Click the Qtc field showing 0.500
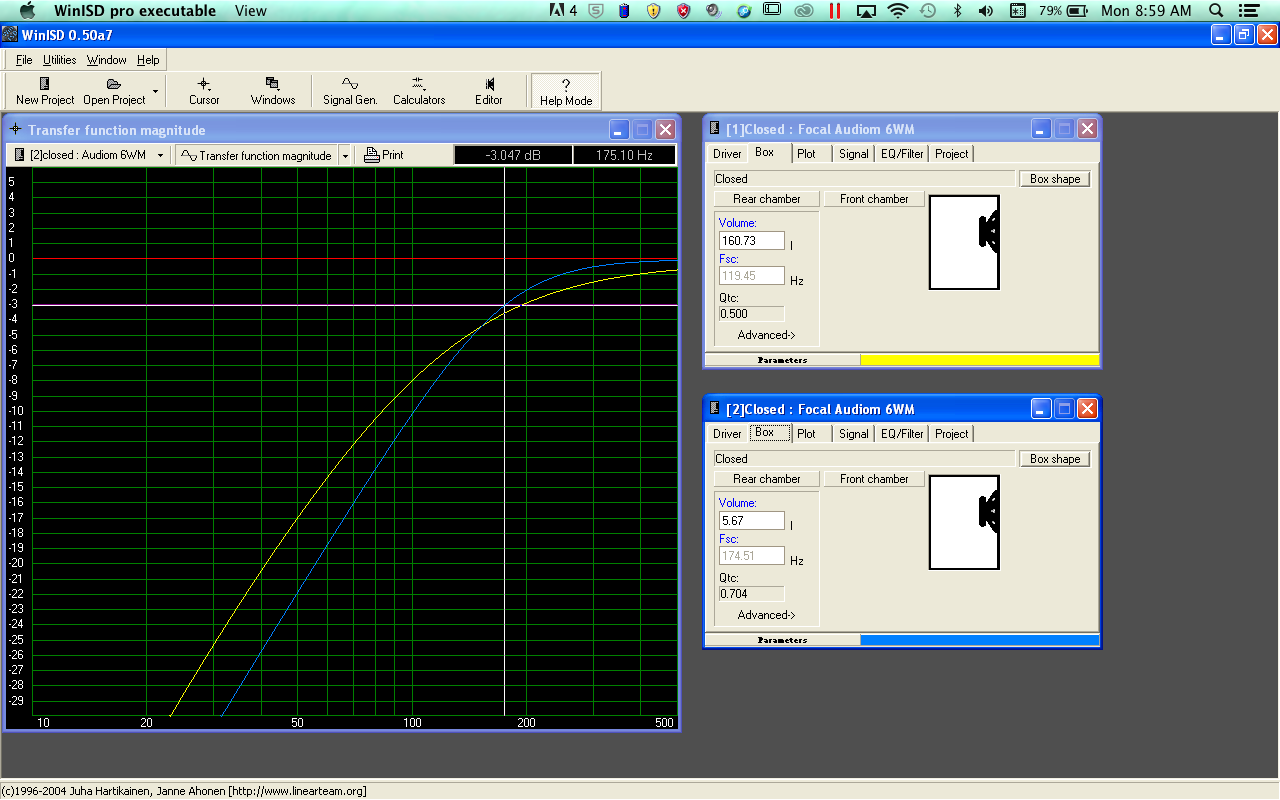1280x800 pixels. tap(752, 314)
